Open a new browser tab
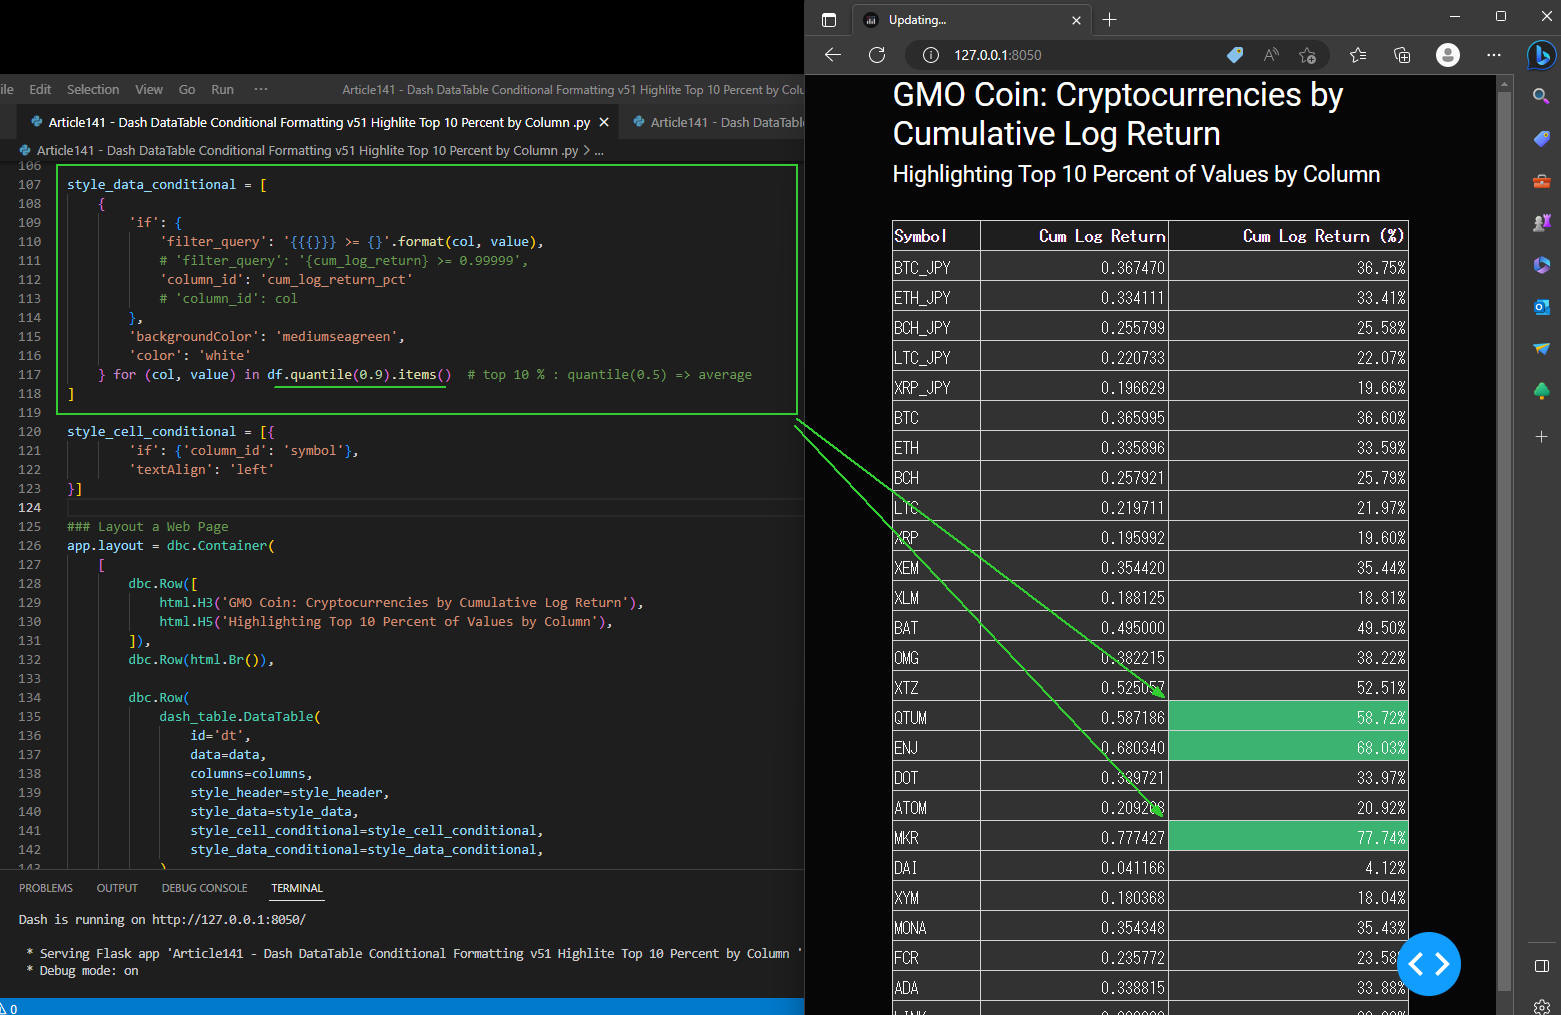 pyautogui.click(x=1109, y=20)
